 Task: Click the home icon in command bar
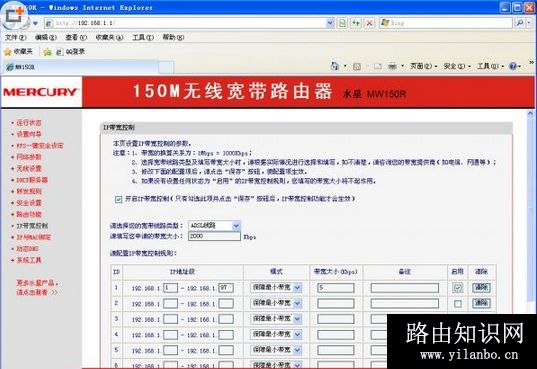pos(335,66)
